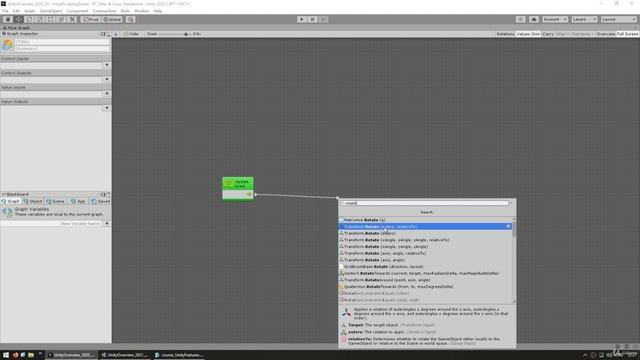
Task: Choose Vector3.RotateTowards option
Action: point(424,273)
